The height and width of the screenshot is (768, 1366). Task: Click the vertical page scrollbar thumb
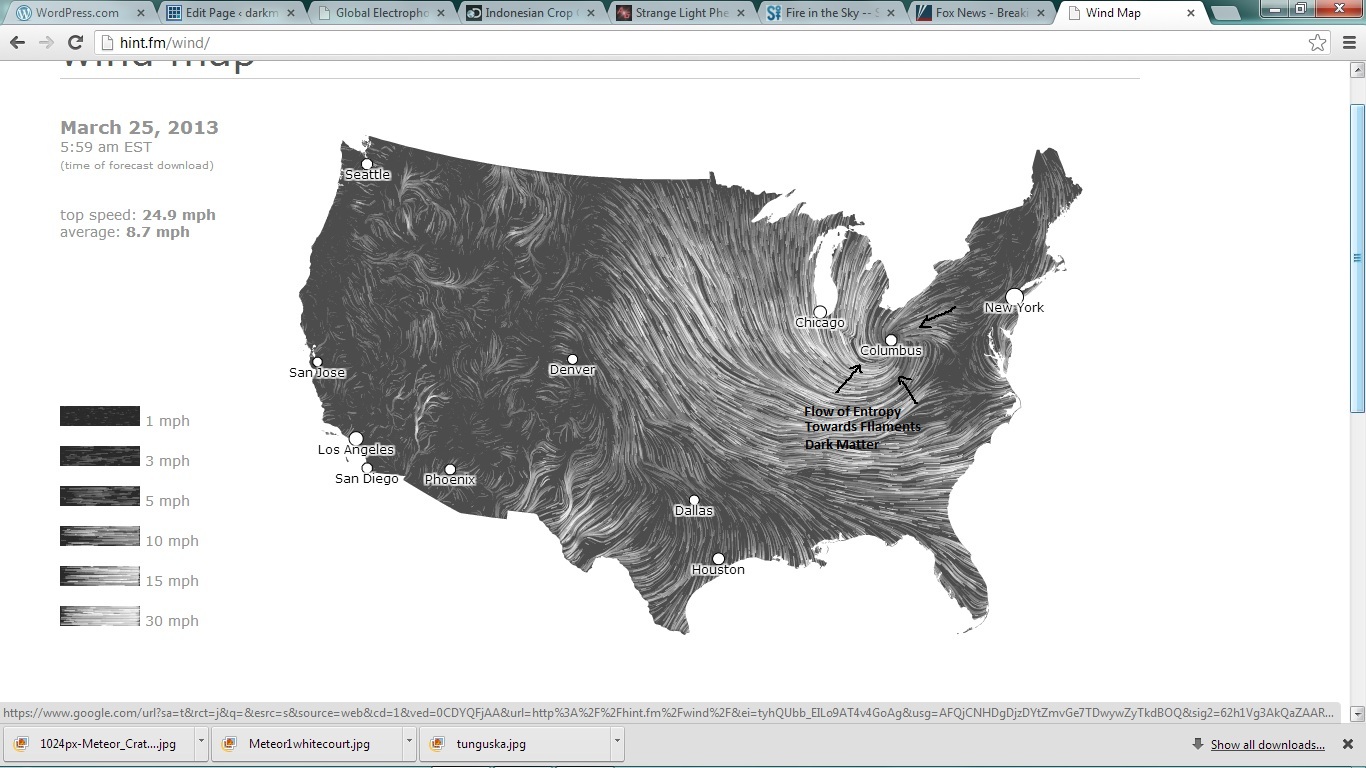click(1357, 258)
